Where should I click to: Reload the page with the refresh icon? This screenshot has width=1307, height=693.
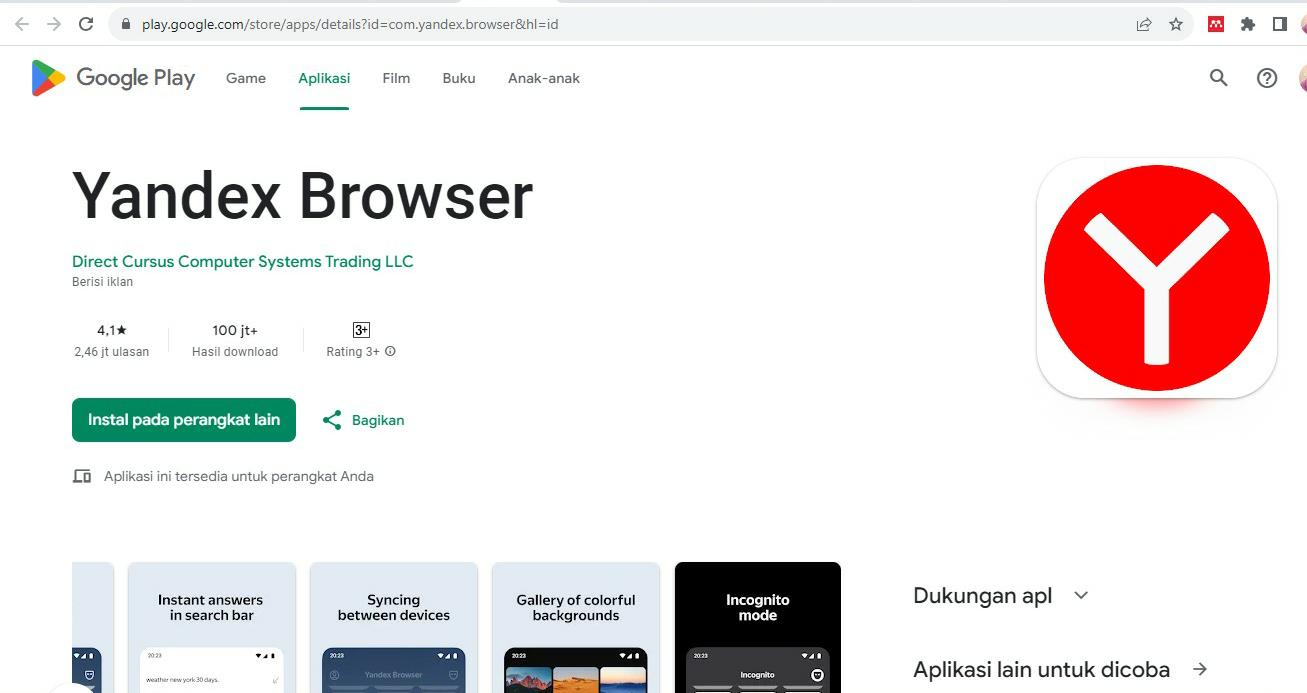pos(86,24)
